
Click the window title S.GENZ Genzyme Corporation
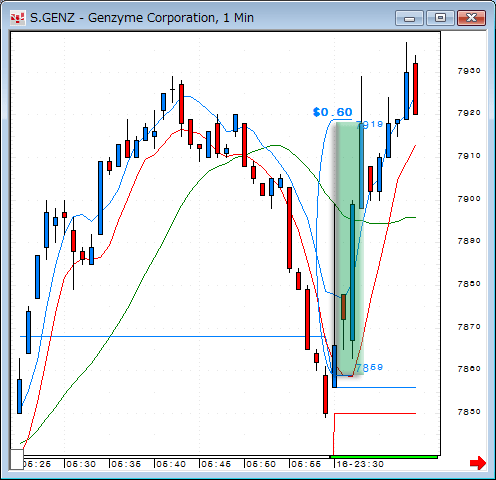click(x=142, y=18)
